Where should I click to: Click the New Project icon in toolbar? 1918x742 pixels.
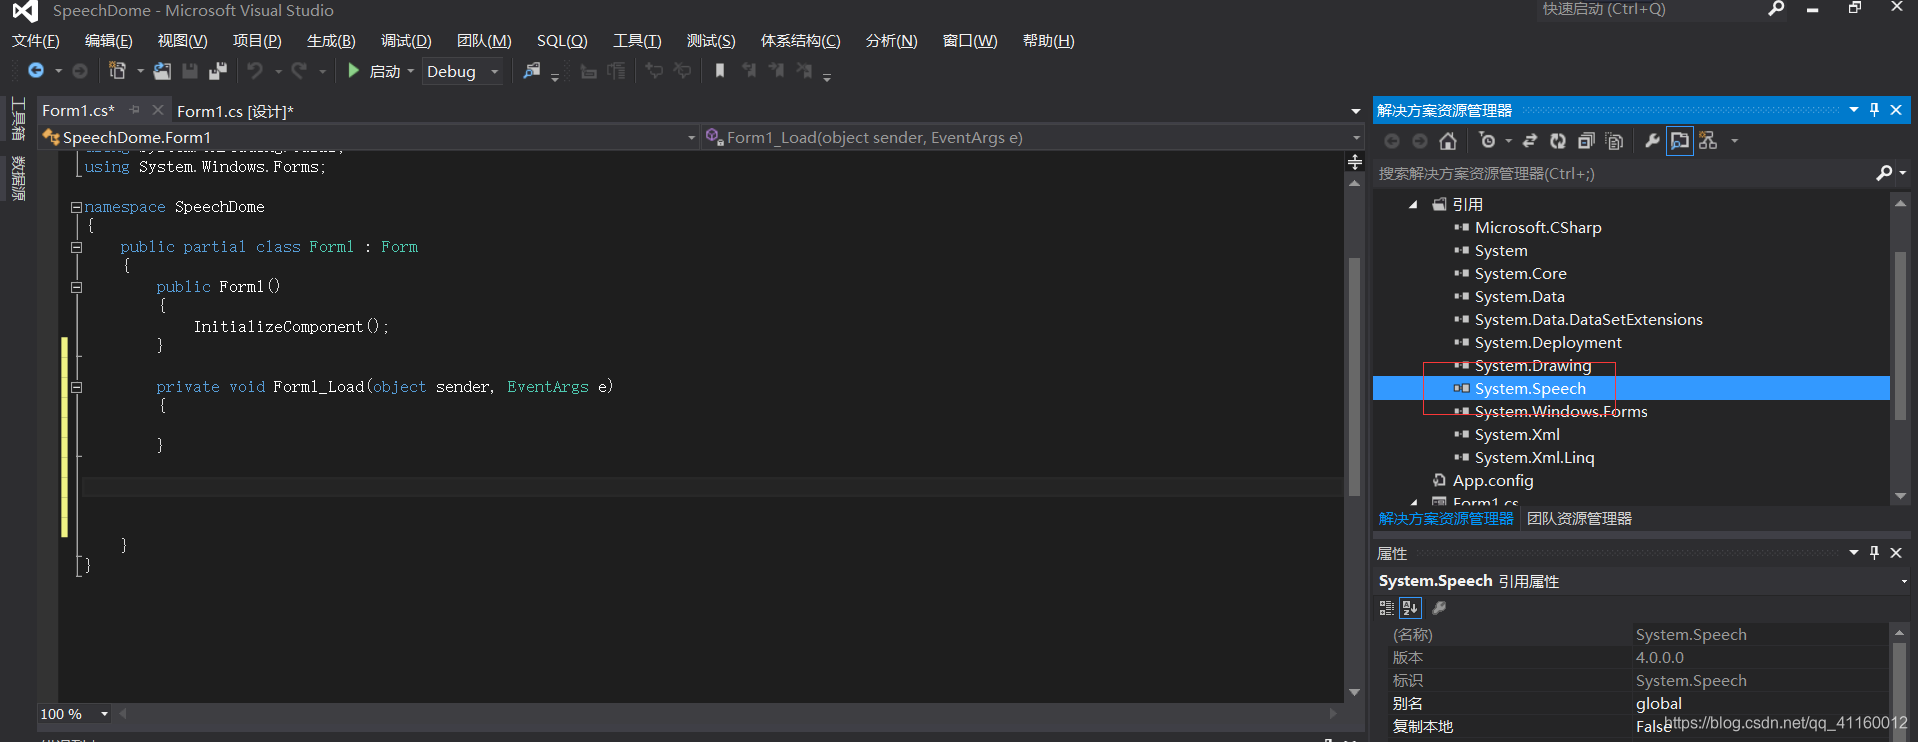(x=117, y=71)
